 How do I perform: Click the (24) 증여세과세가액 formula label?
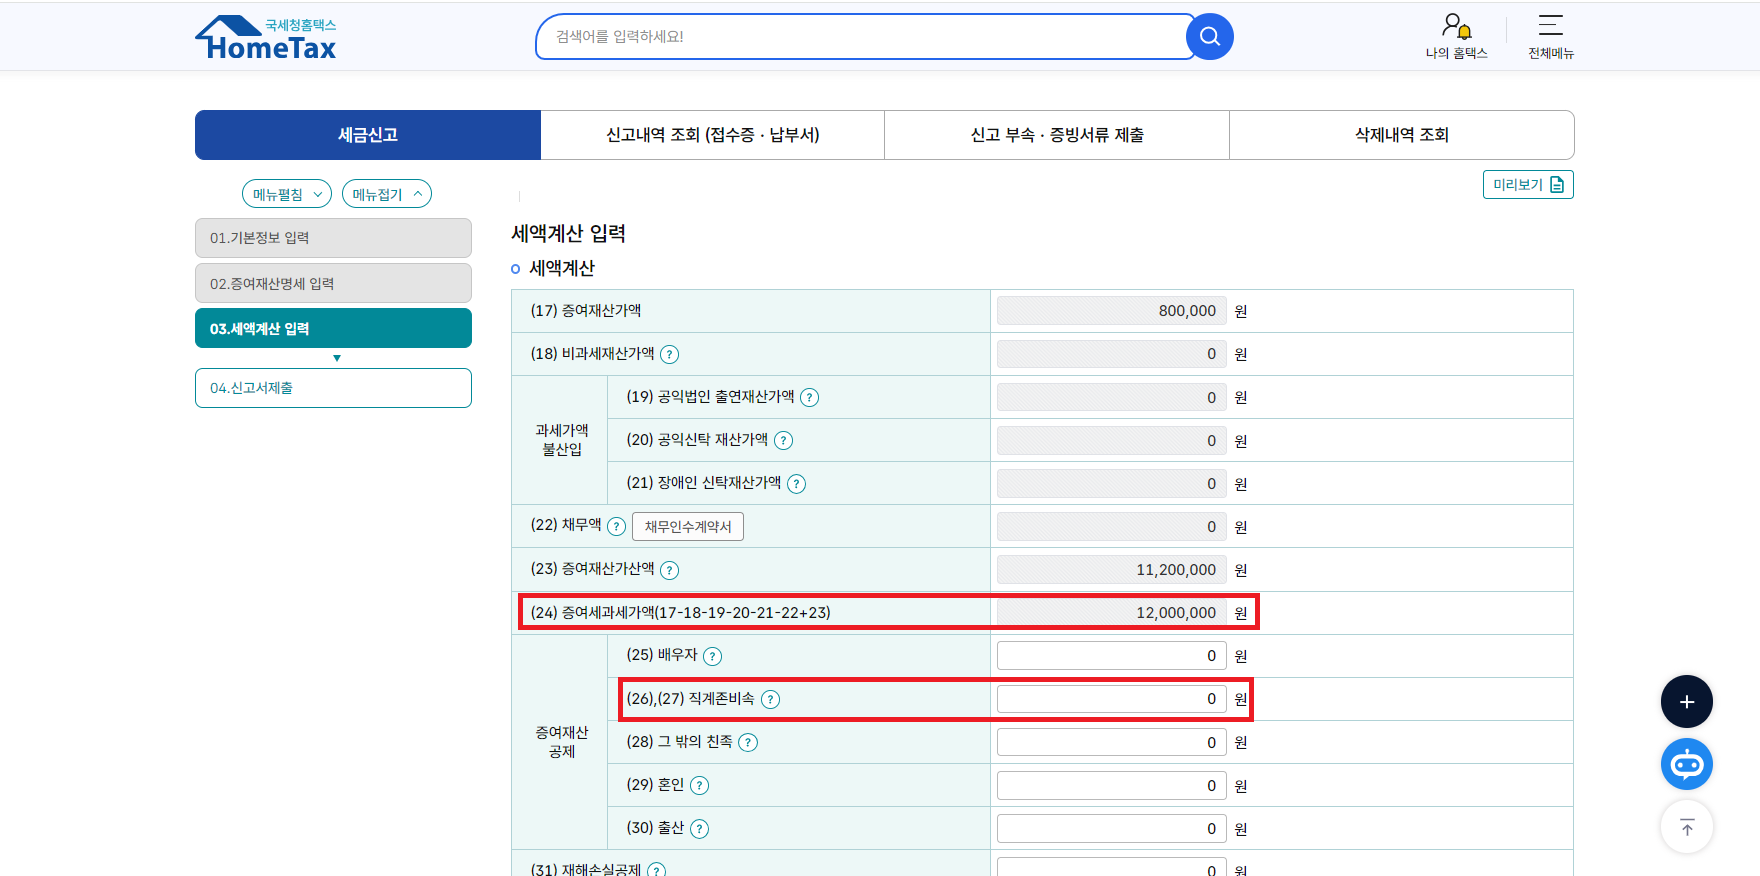(x=680, y=613)
